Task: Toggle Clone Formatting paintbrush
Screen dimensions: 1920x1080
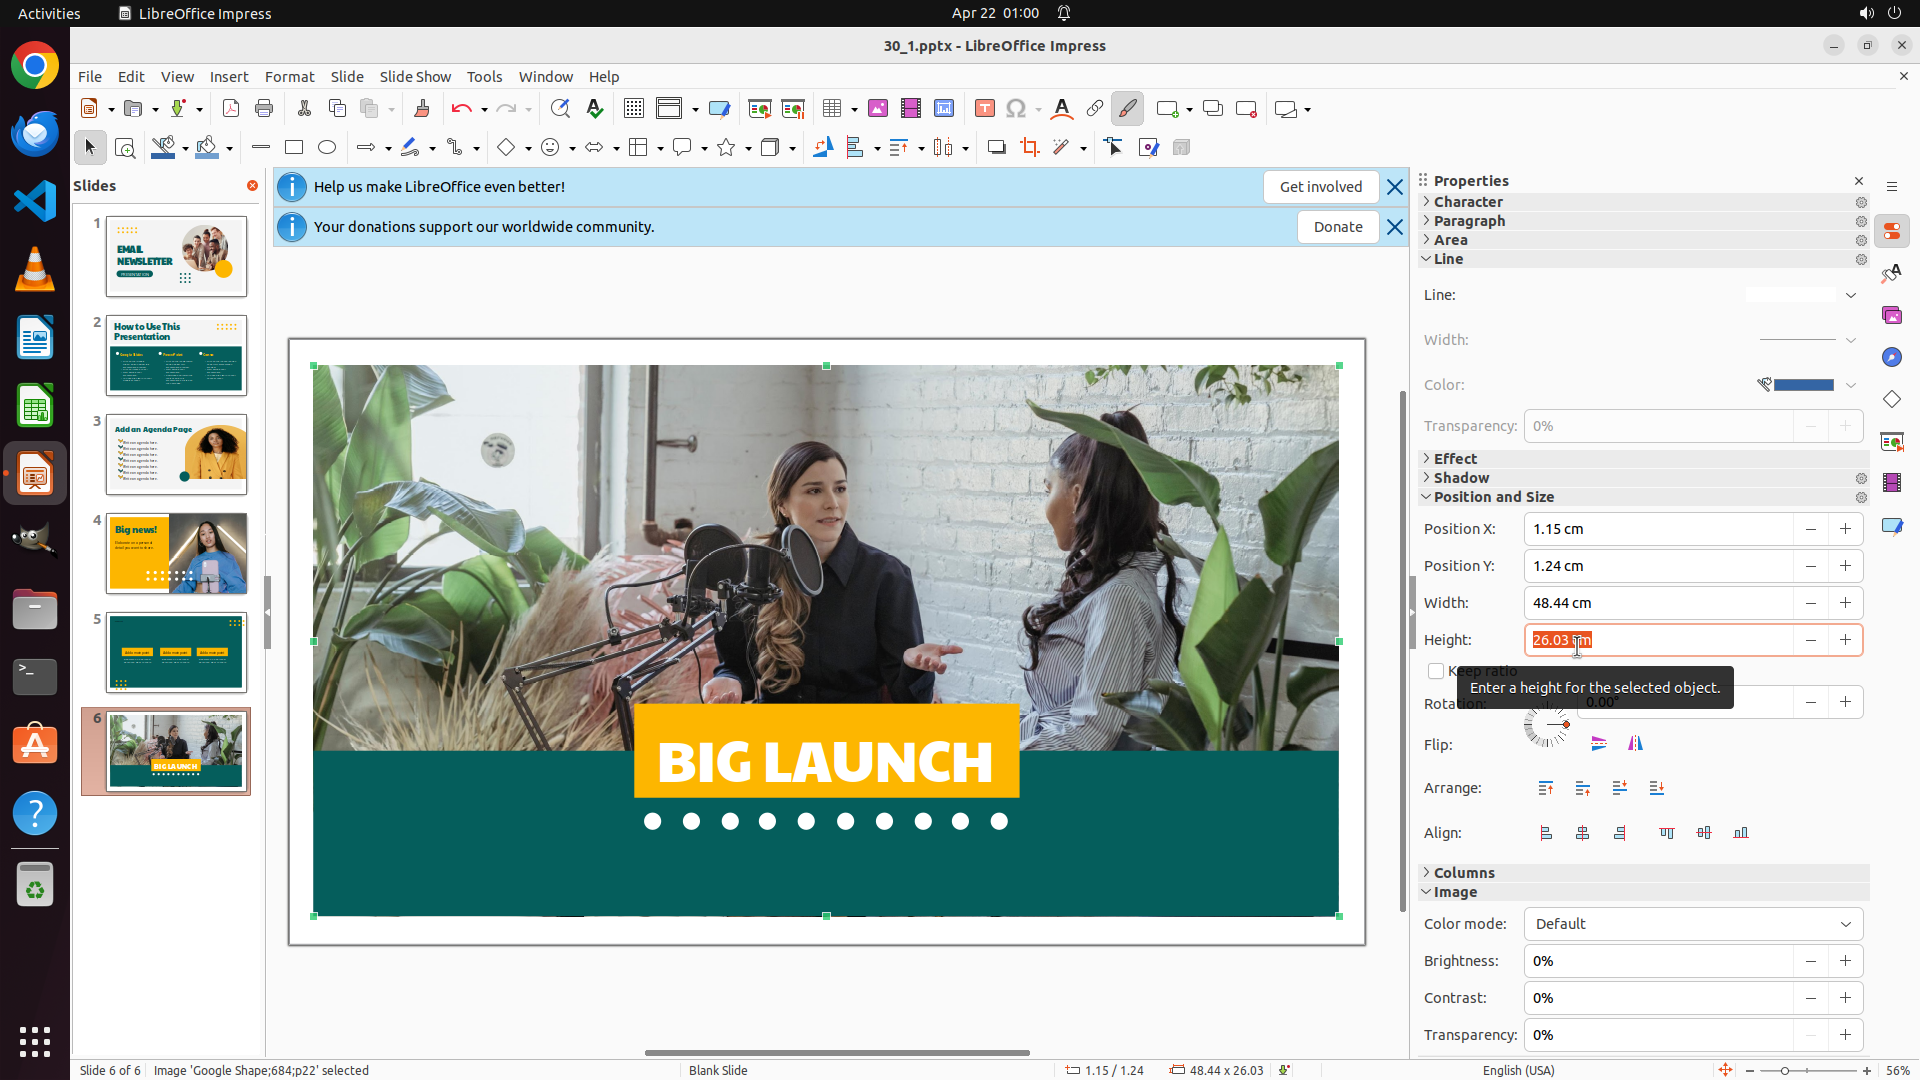Action: 421,109
